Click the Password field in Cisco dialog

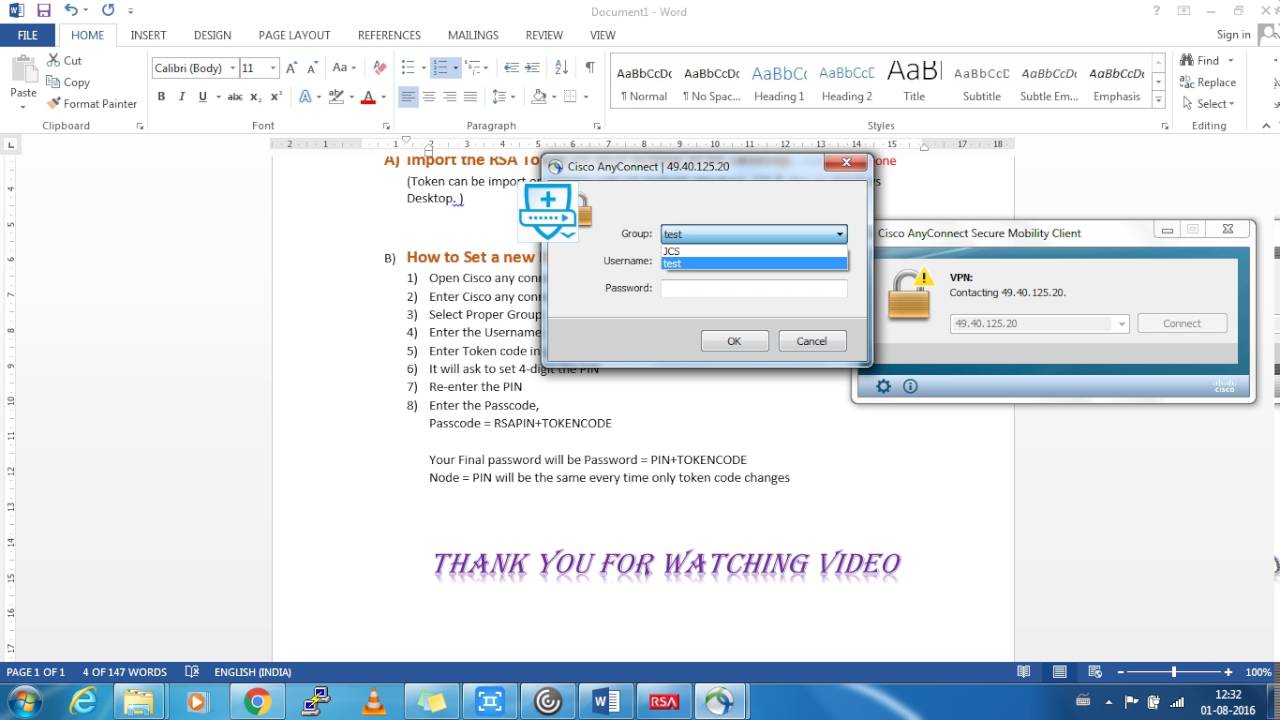click(x=754, y=288)
